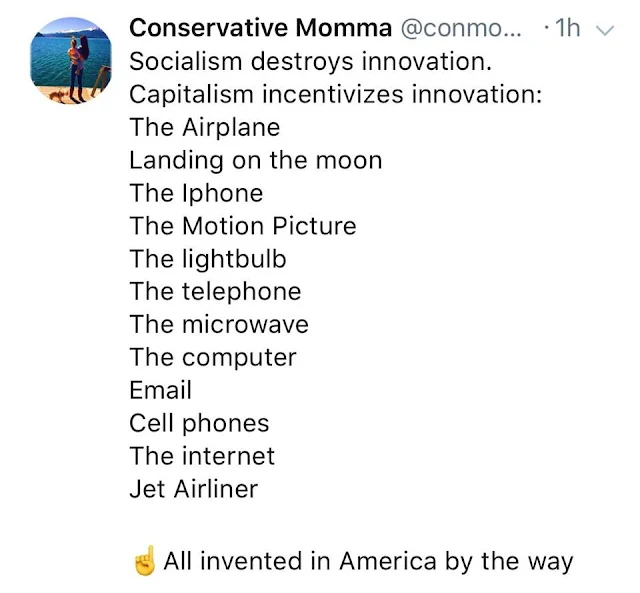This screenshot has height=593, width=640.
Task: Open the Conservative Momma profile picture
Action: coord(72,60)
